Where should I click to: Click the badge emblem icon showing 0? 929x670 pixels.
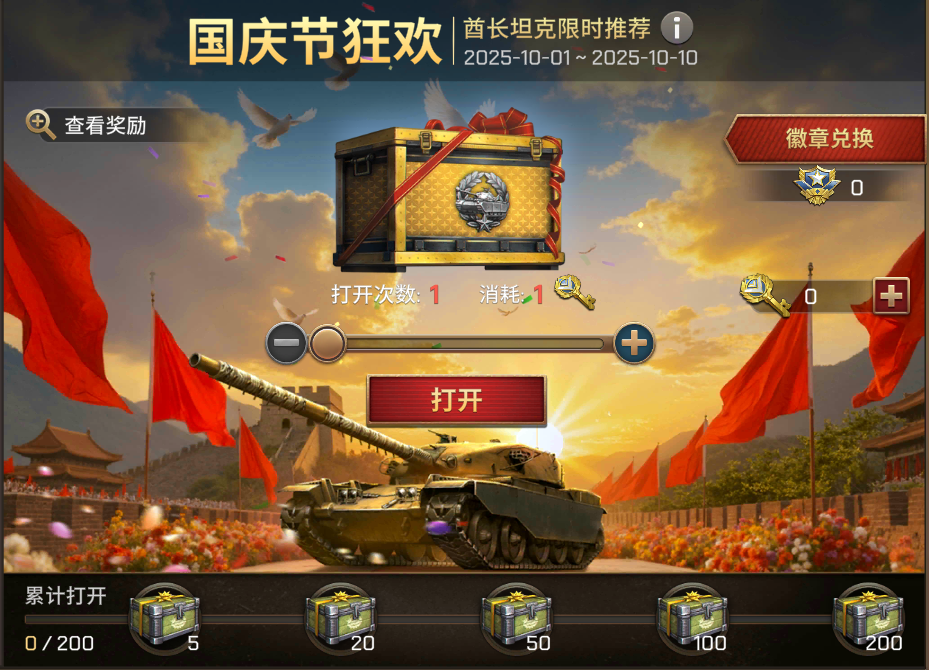[x=817, y=186]
